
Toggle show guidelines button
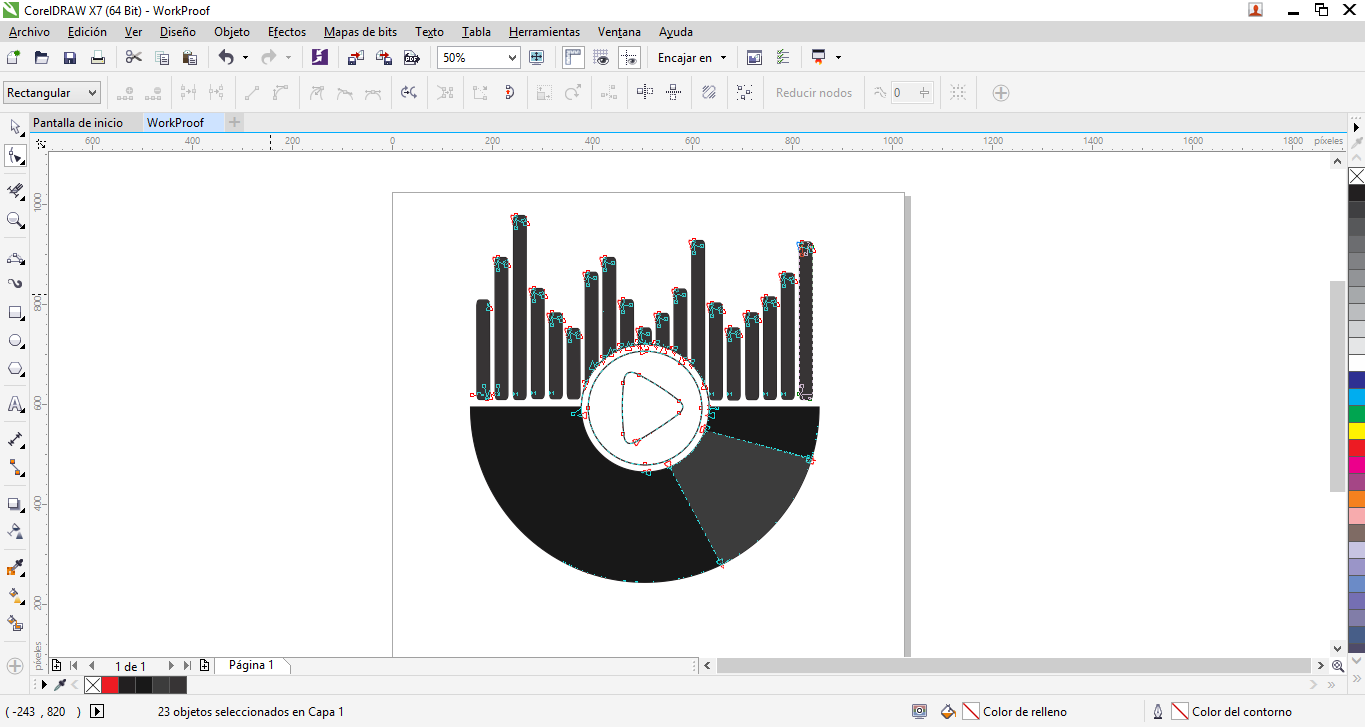click(x=629, y=58)
